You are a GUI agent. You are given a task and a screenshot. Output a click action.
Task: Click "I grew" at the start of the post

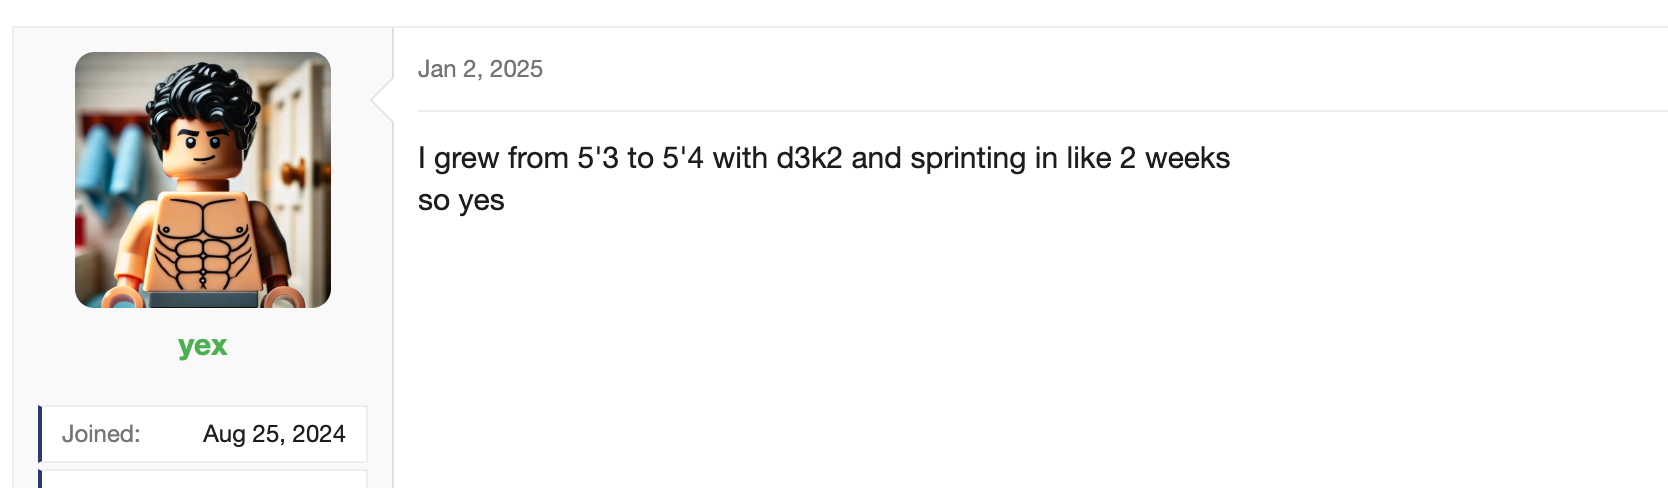[458, 158]
